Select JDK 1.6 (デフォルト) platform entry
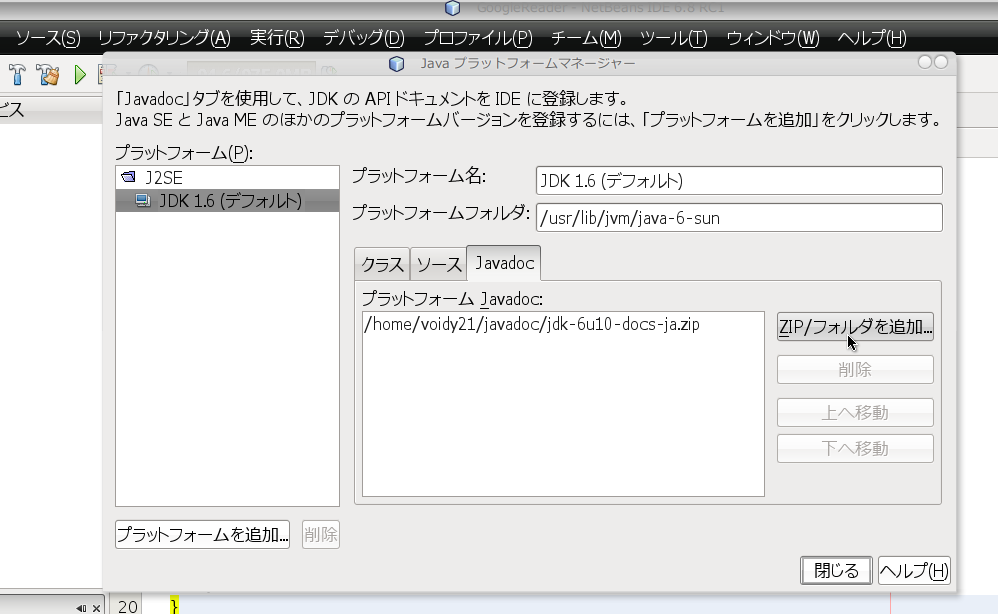The height and width of the screenshot is (614, 998). click(x=227, y=201)
